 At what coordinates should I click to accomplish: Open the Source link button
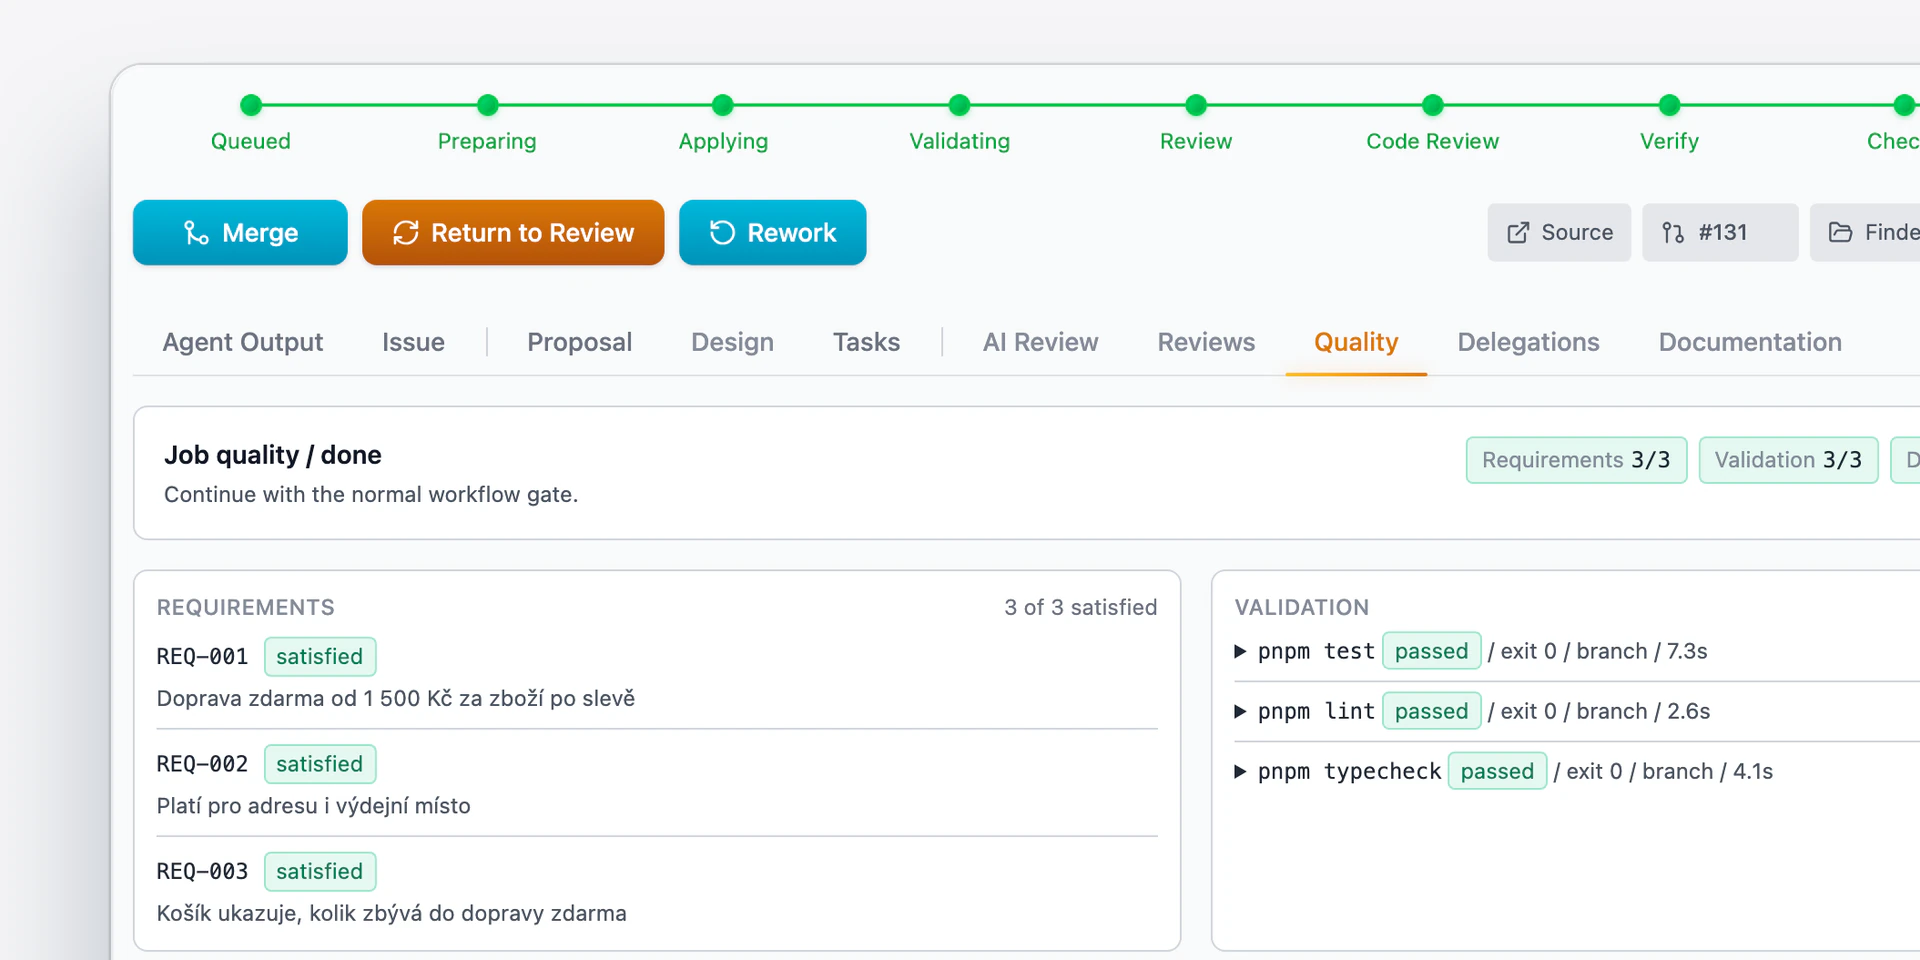point(1559,233)
